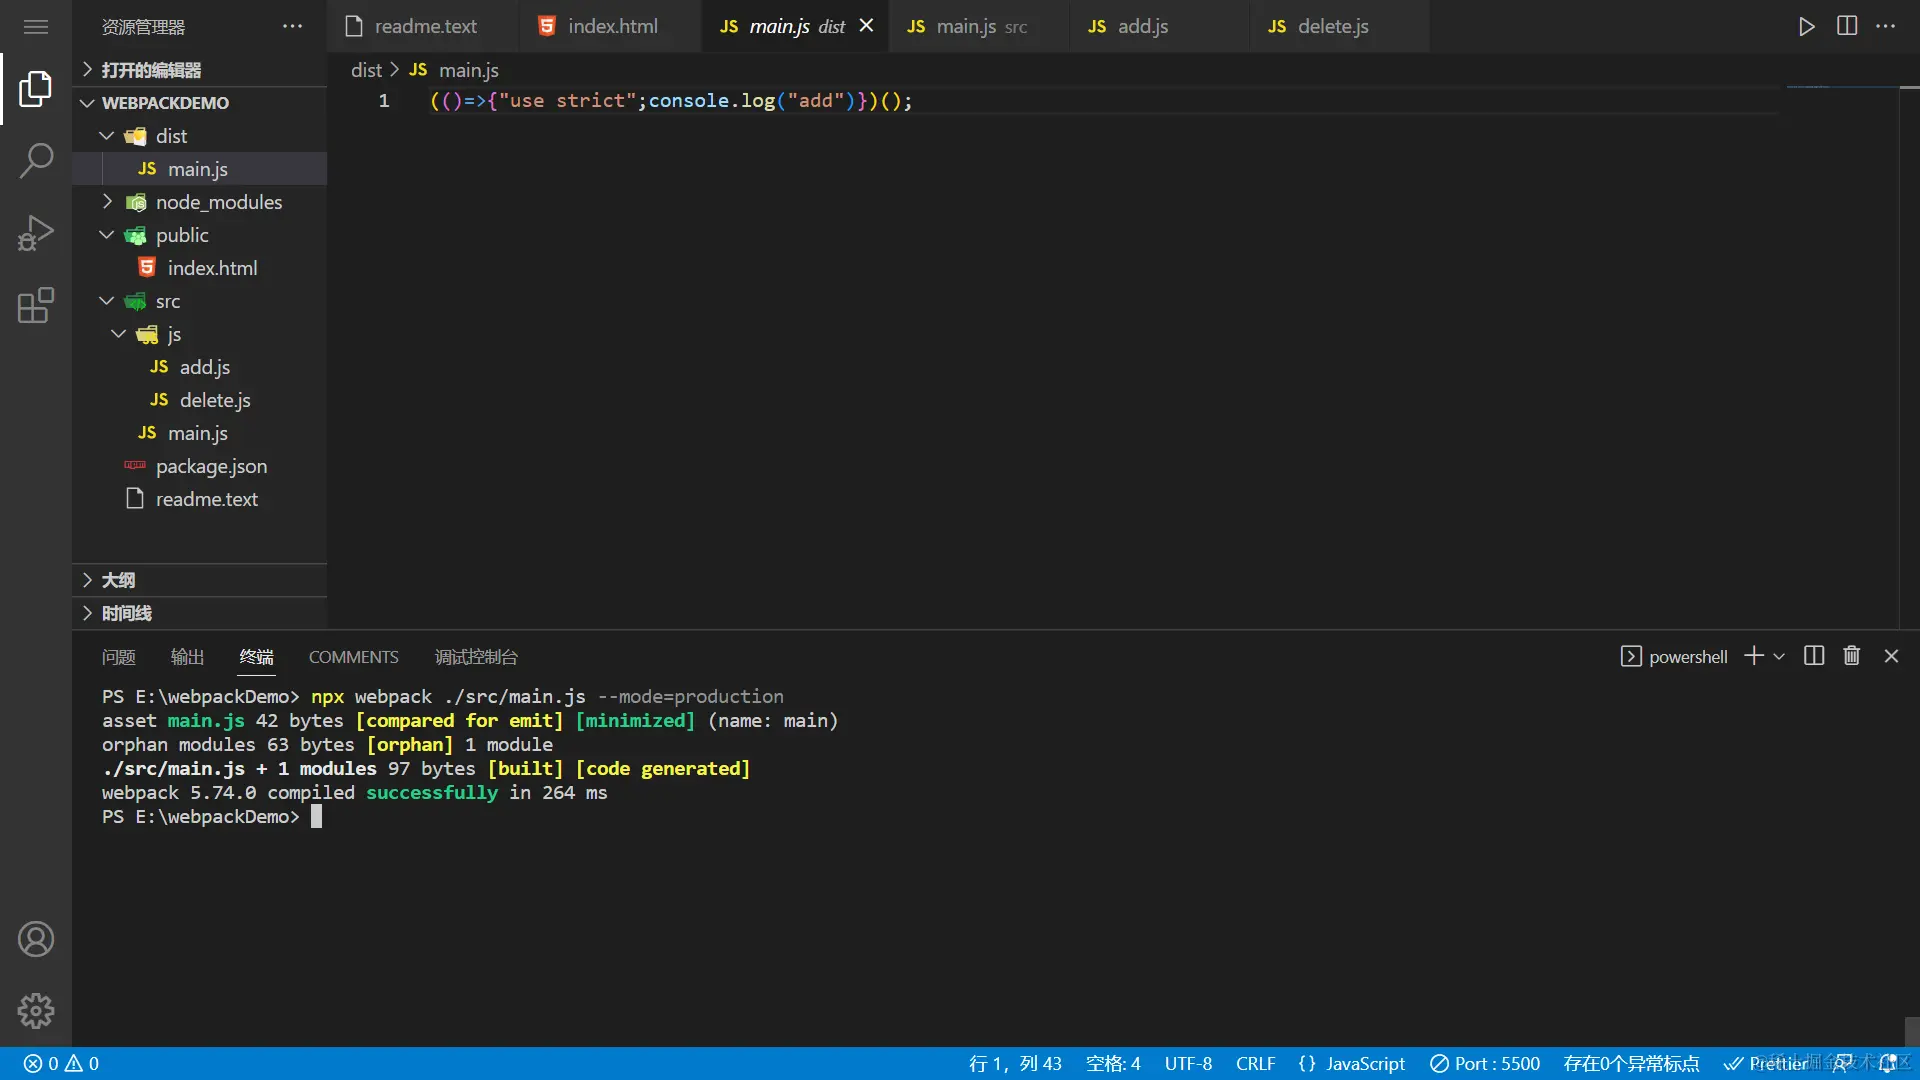Open the new terminal launch profile dropdown

coord(1779,657)
